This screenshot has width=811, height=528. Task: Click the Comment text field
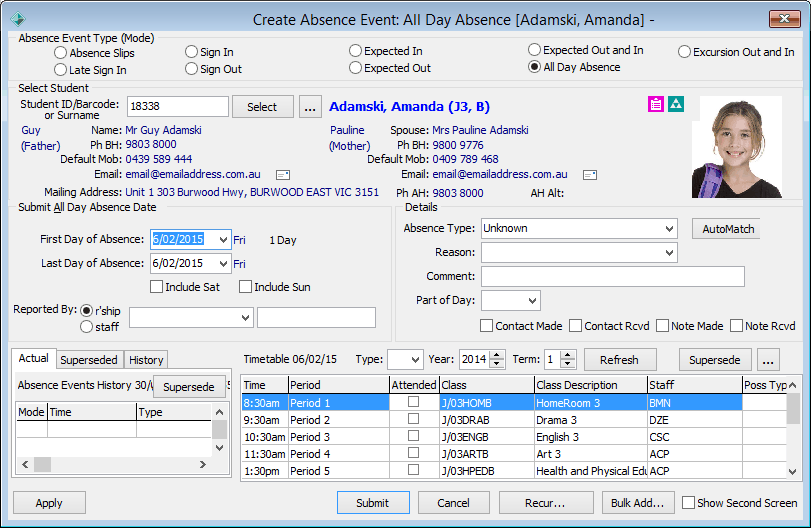pos(613,276)
